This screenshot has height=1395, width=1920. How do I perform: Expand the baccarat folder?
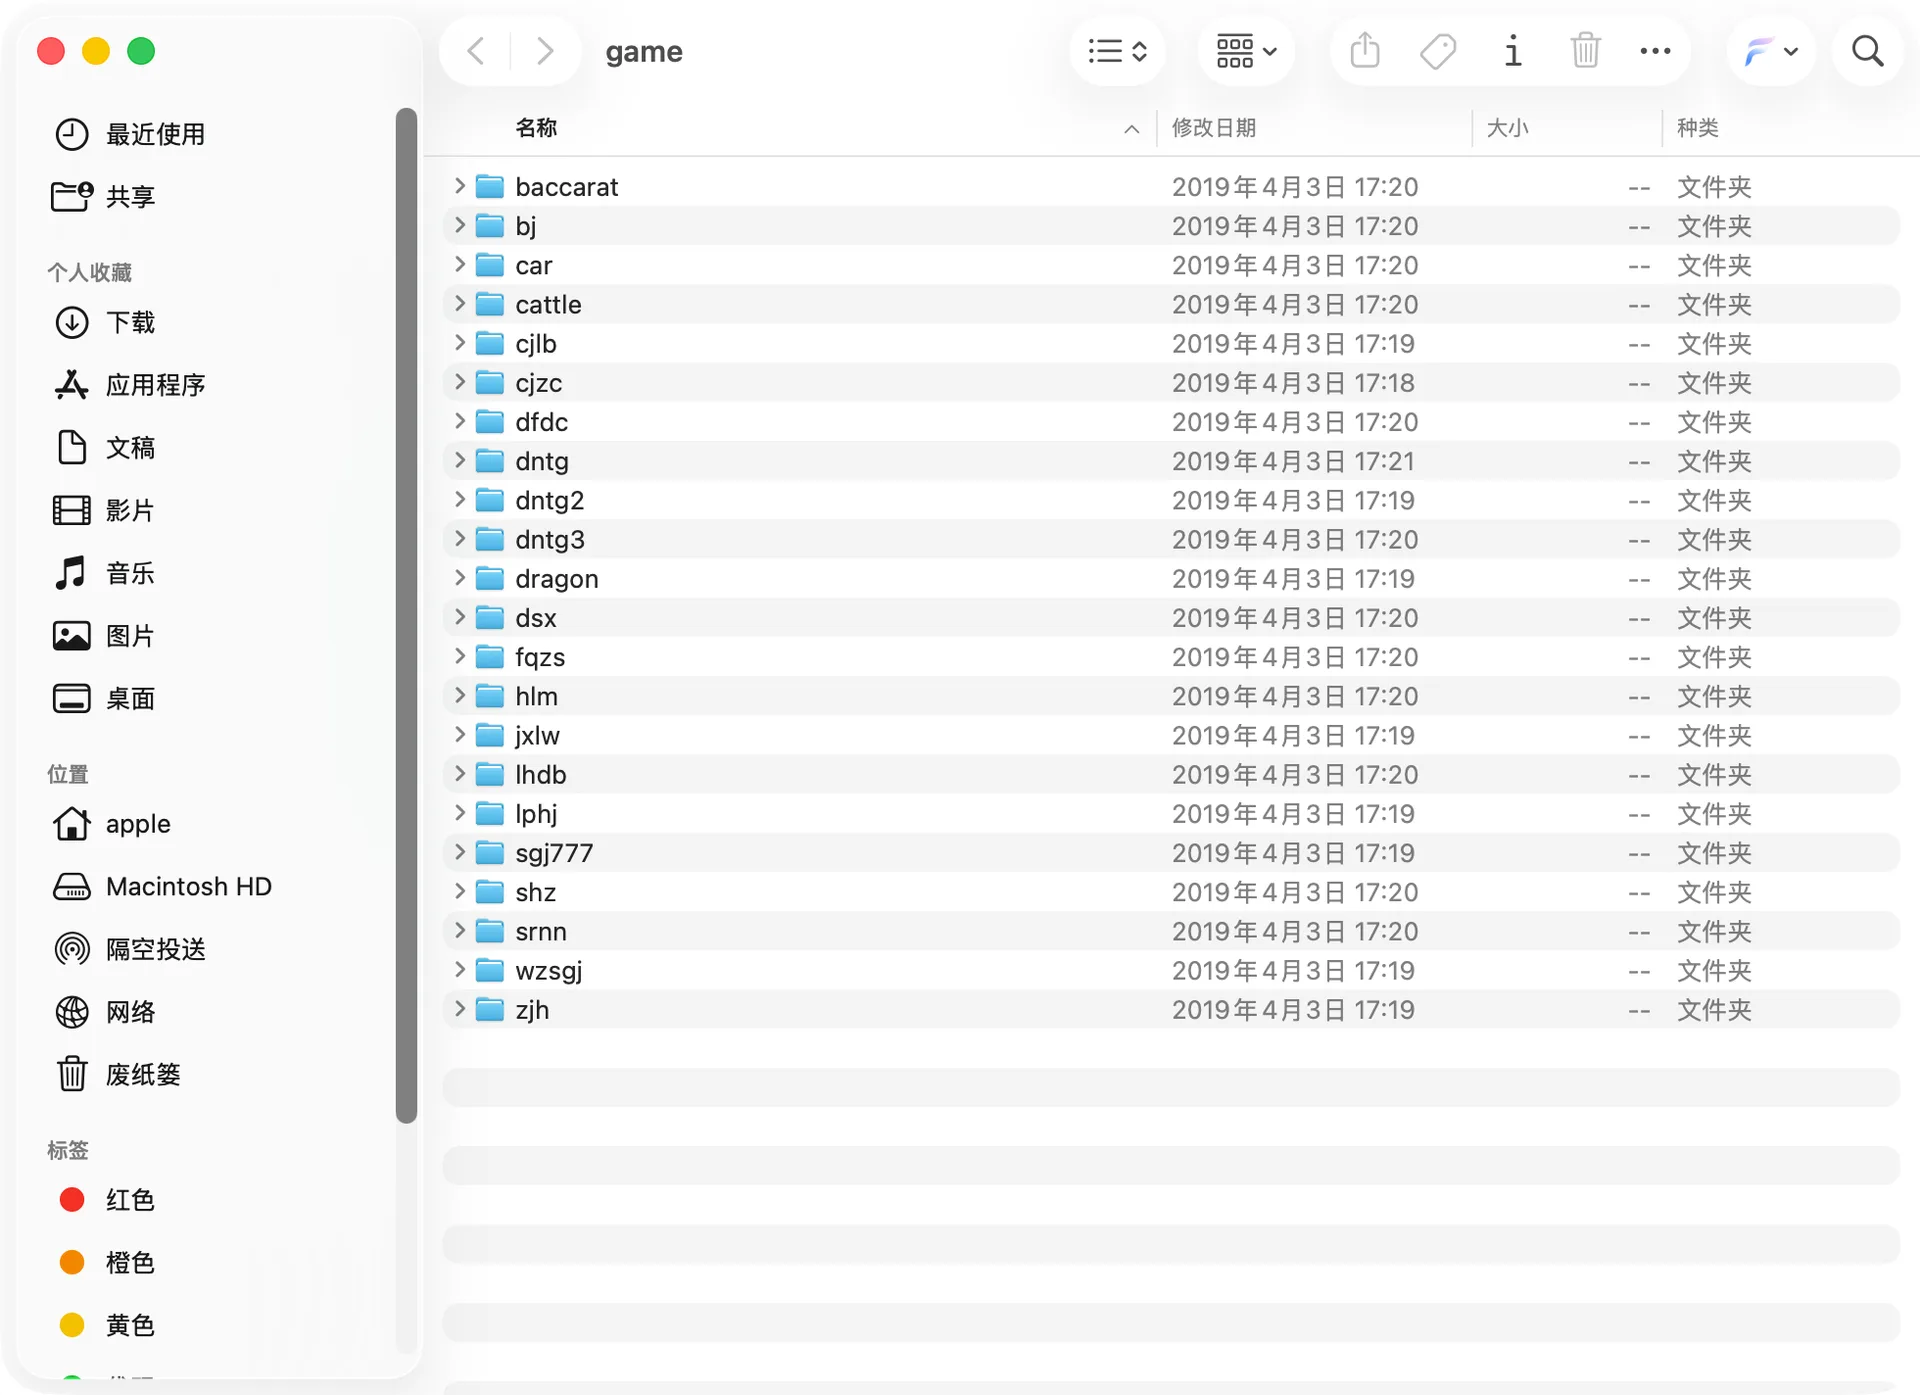[x=460, y=186]
